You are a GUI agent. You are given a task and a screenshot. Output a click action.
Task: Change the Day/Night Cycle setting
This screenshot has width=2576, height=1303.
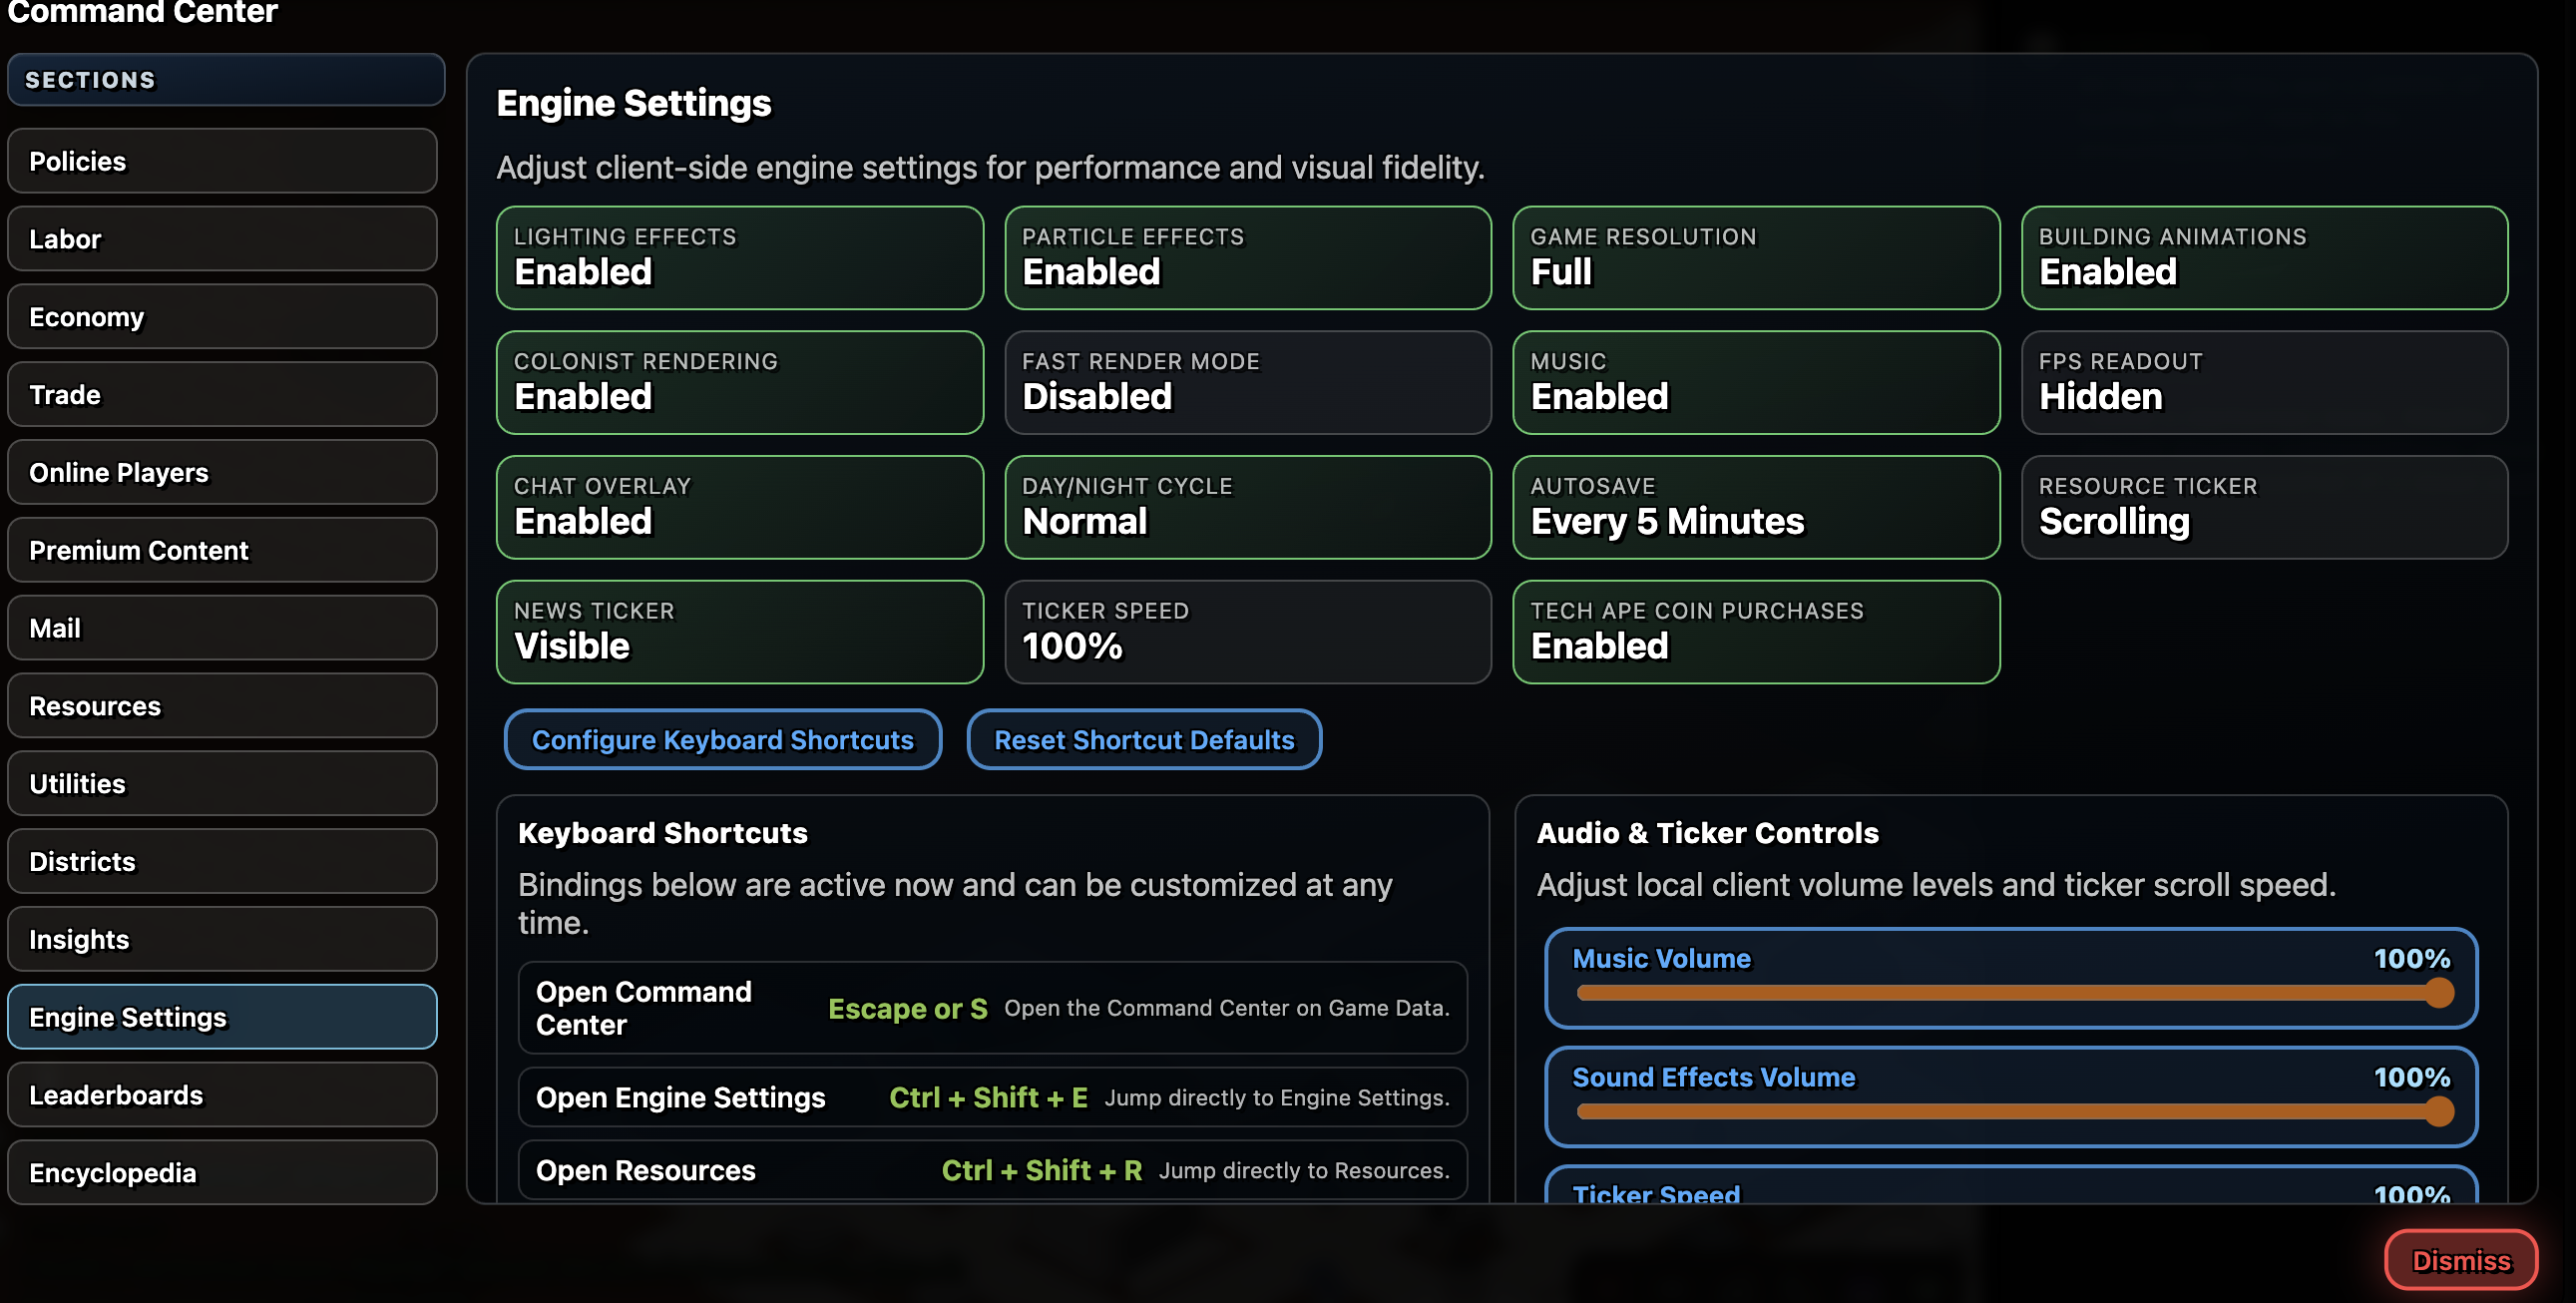pos(1248,508)
